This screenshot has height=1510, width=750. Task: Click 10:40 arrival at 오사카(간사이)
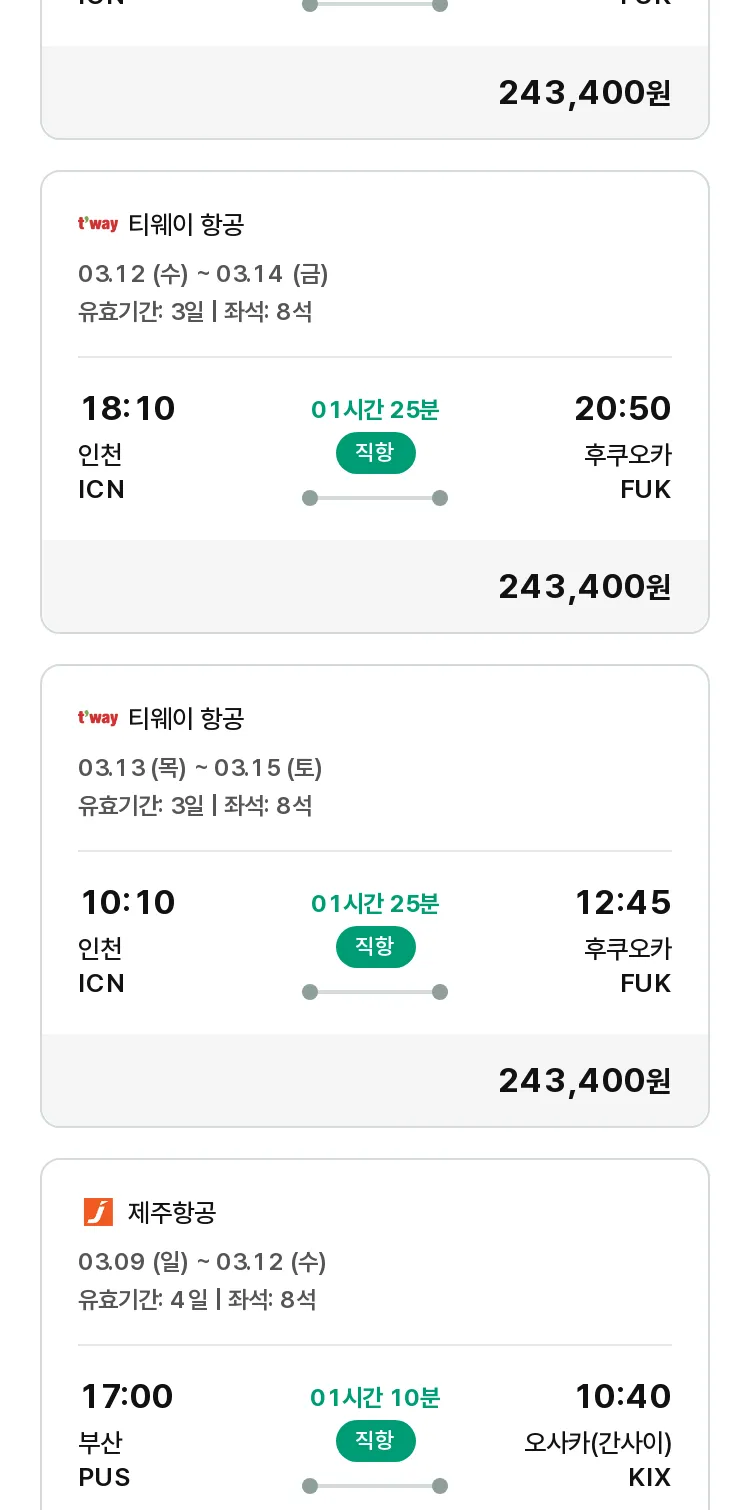tap(622, 1397)
